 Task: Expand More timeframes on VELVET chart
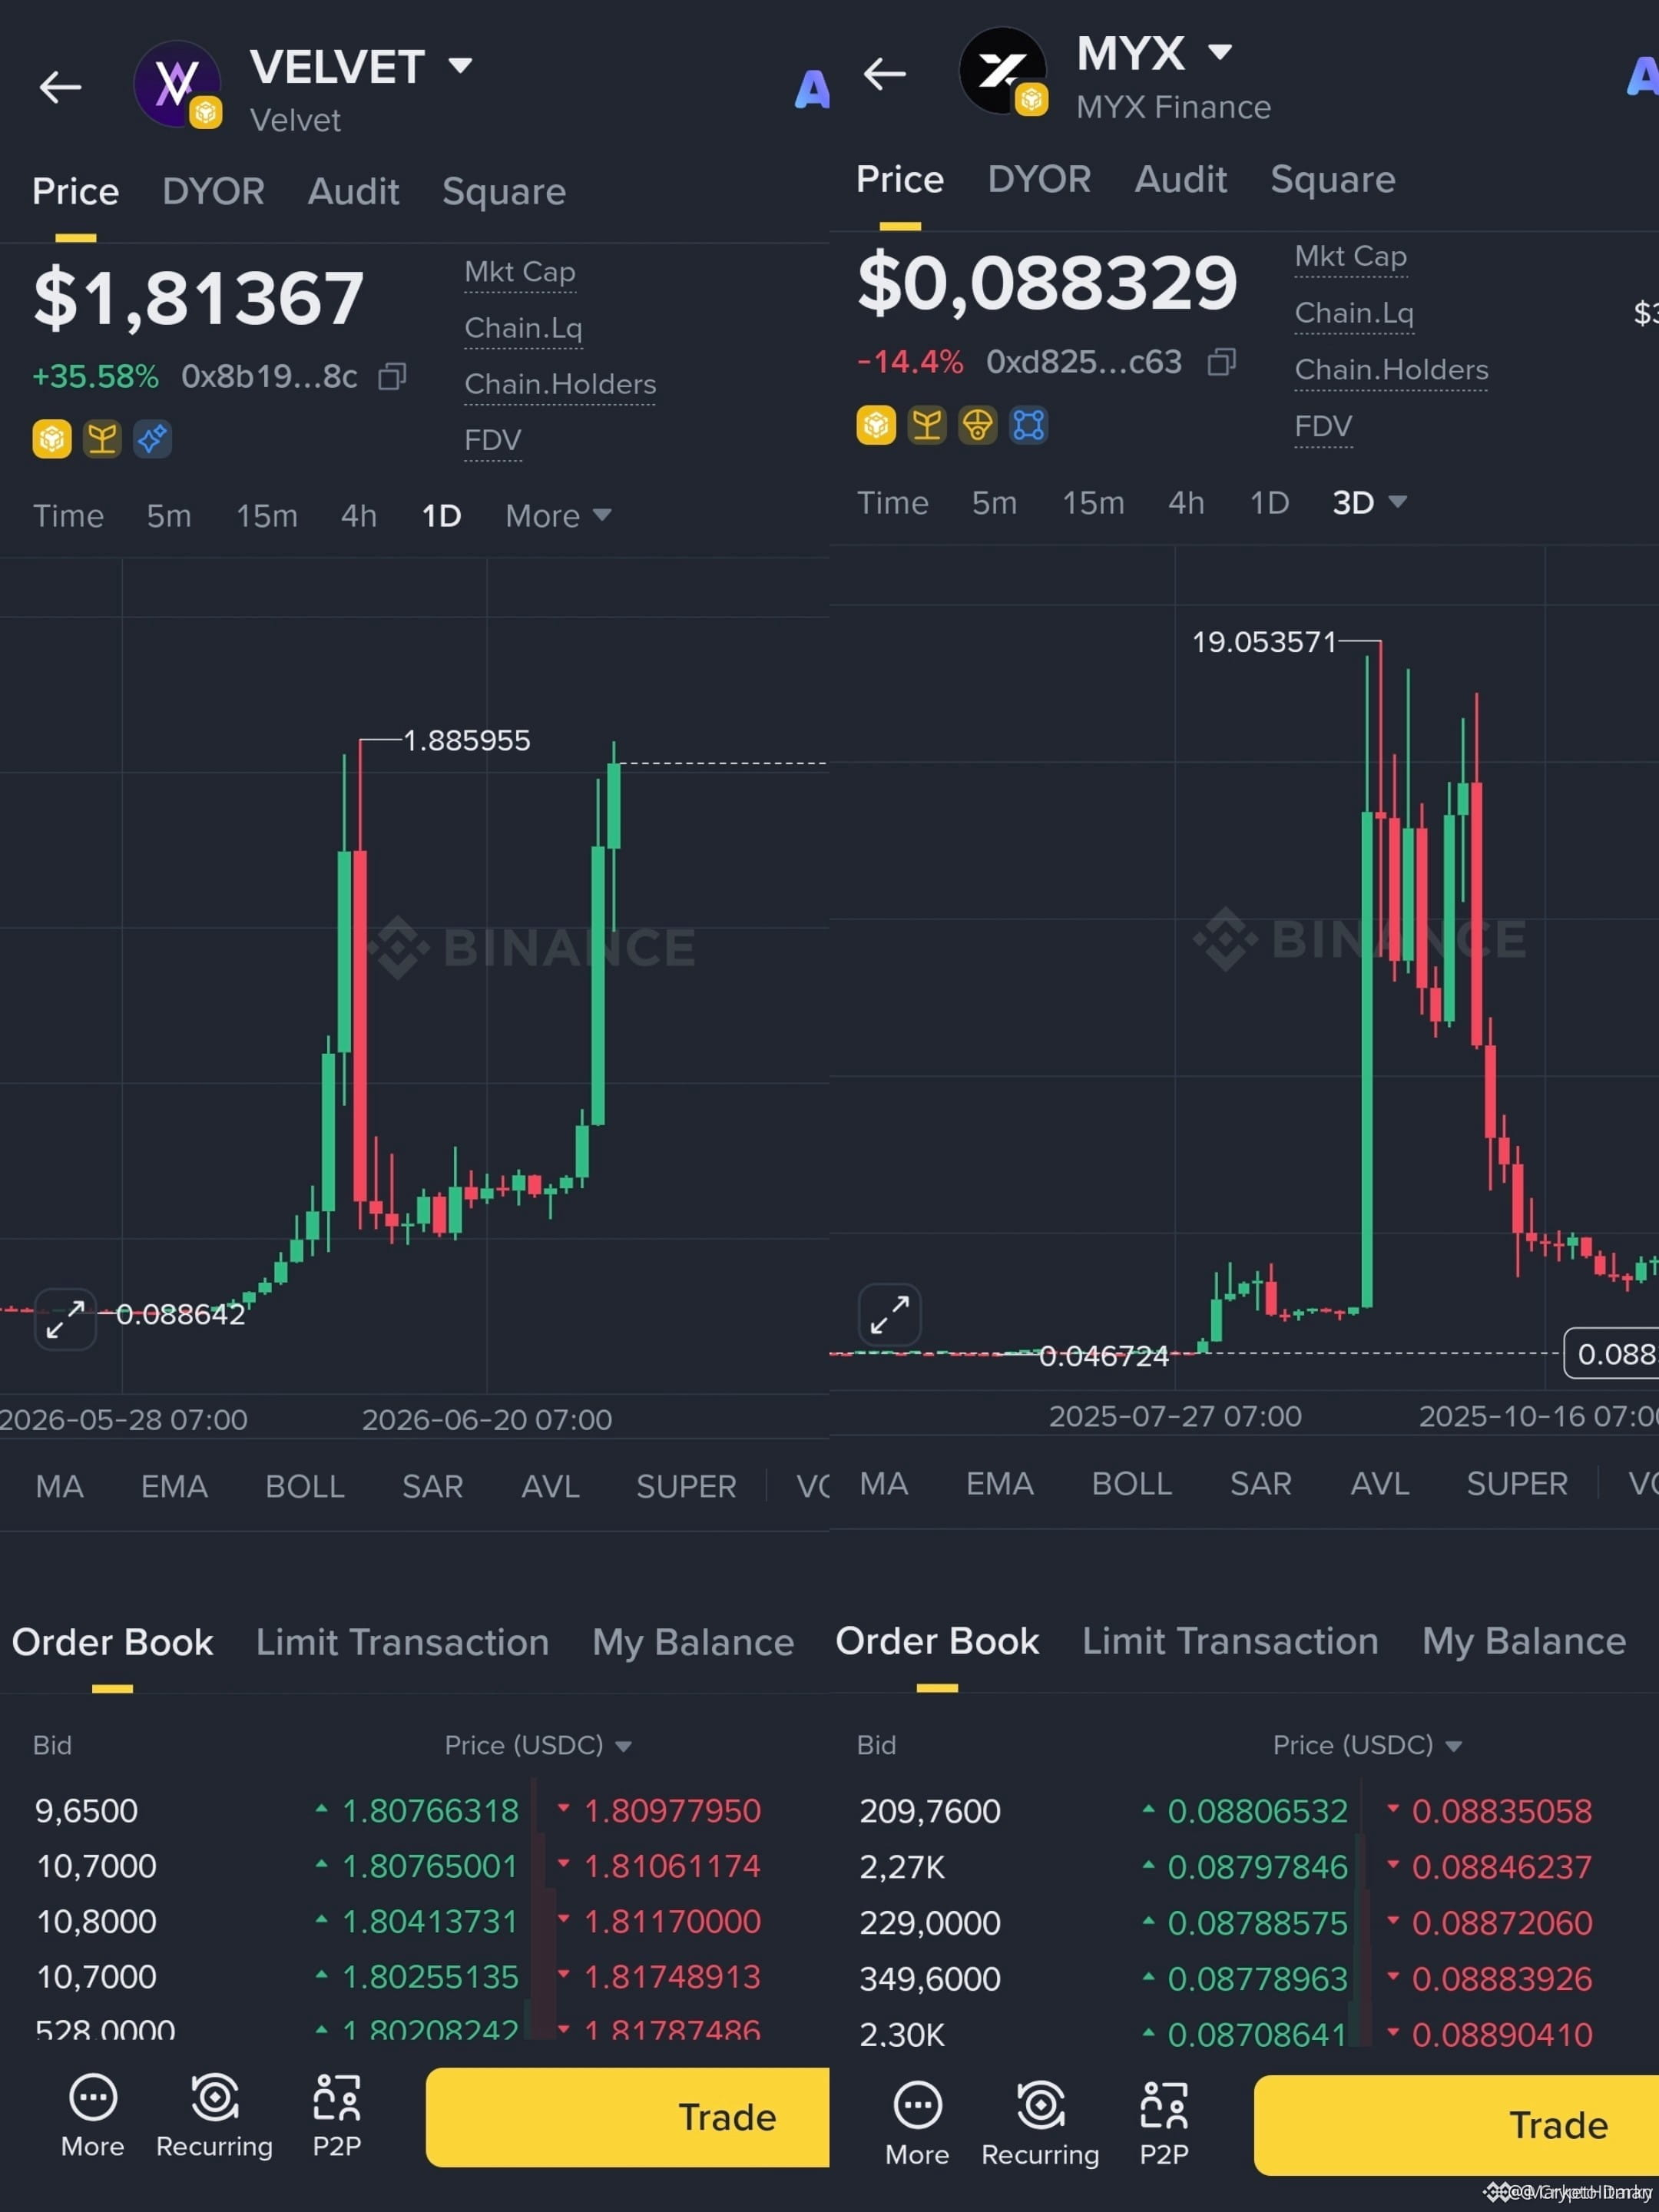point(558,516)
